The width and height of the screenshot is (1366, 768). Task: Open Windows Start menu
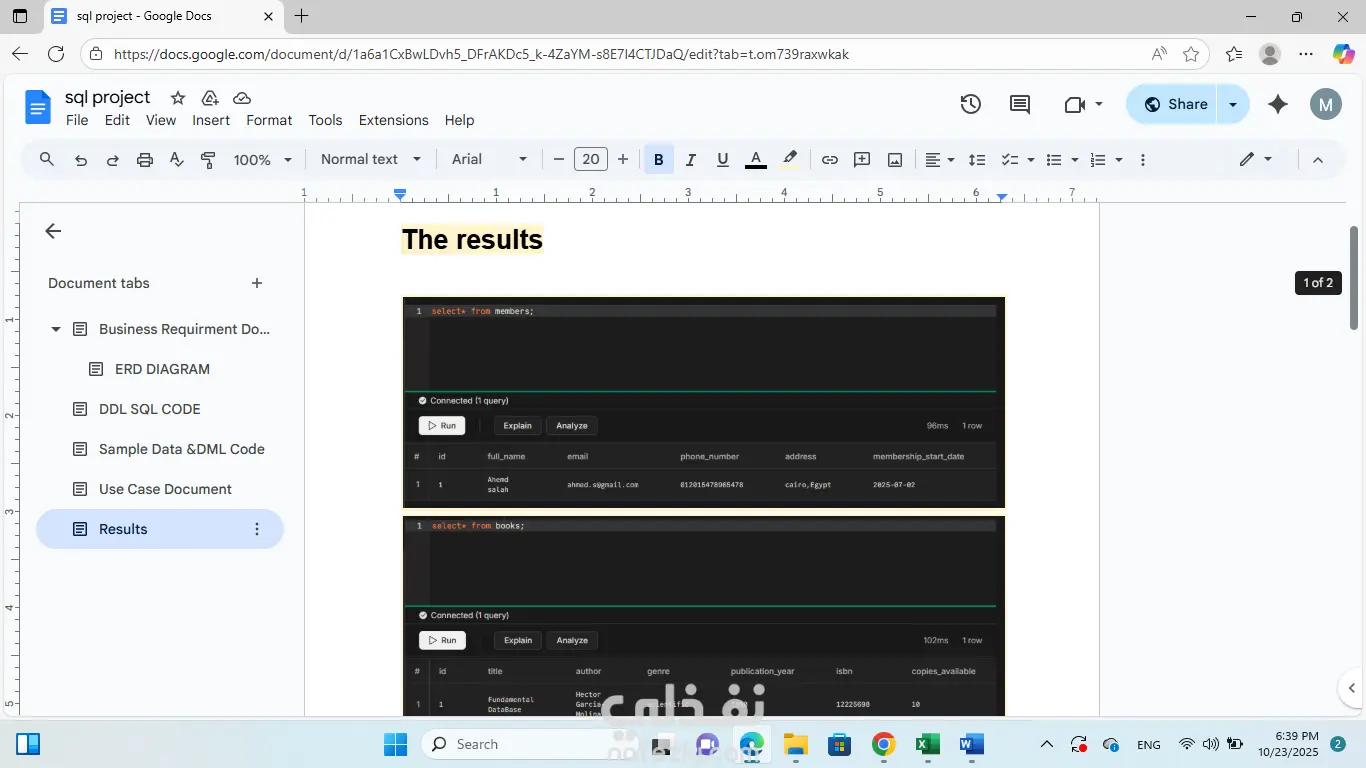pyautogui.click(x=395, y=744)
